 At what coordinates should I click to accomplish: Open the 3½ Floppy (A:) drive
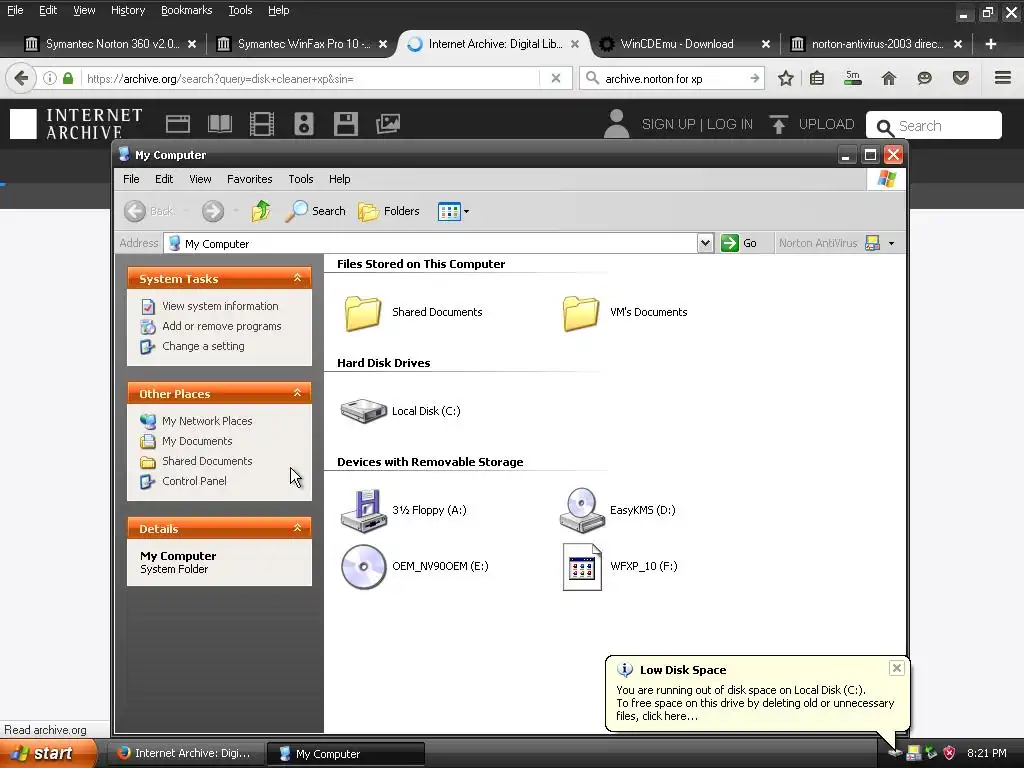(364, 511)
